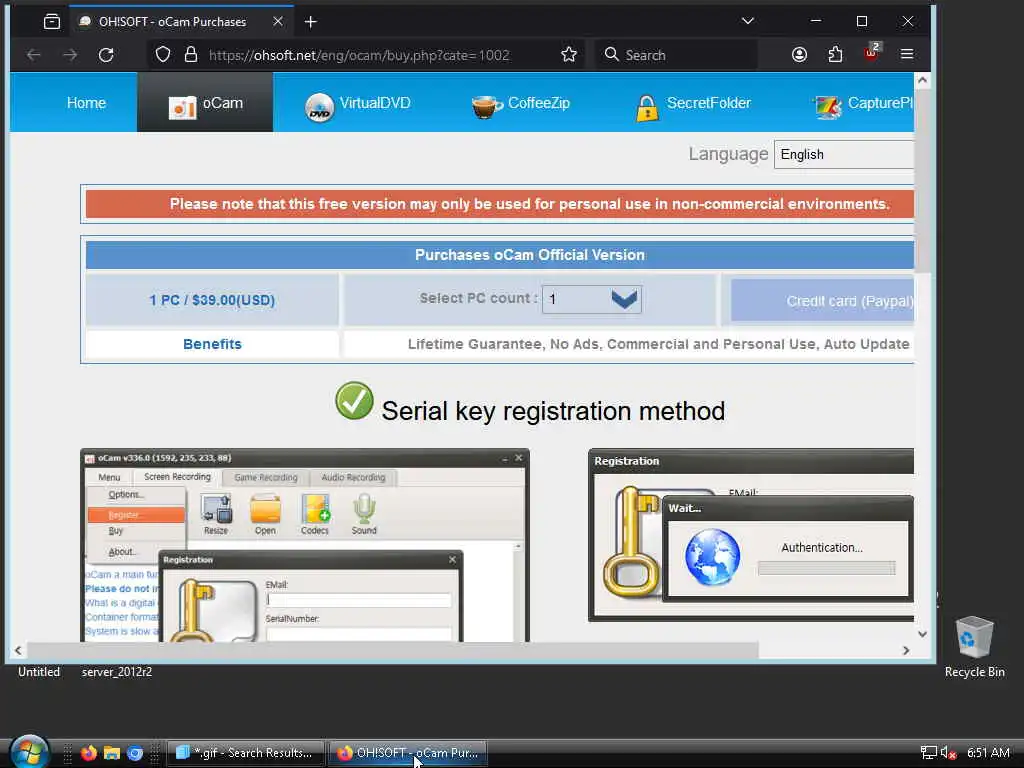Expand the Select PC count dropdown
Viewport: 1024px width, 768px height.
(x=592, y=300)
